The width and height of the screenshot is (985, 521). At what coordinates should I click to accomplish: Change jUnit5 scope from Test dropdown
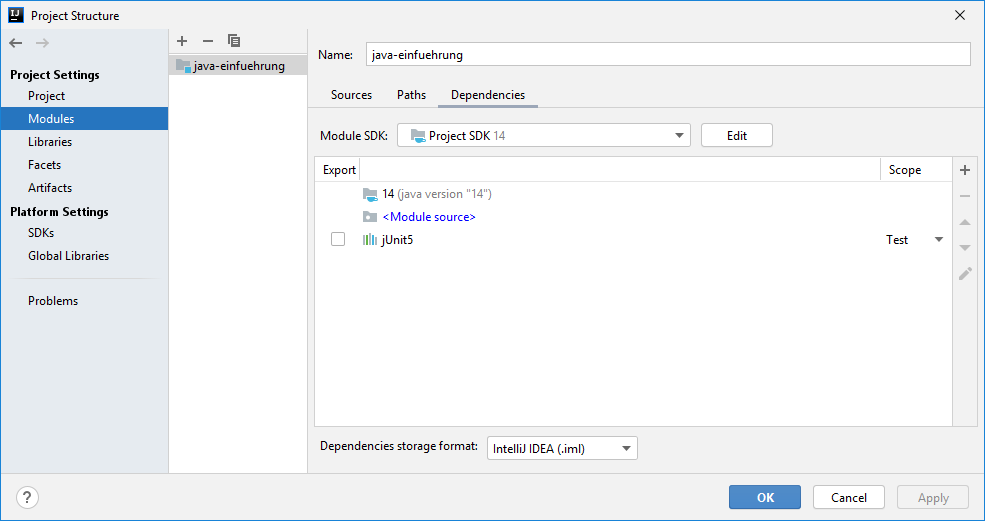pyautogui.click(x=915, y=240)
